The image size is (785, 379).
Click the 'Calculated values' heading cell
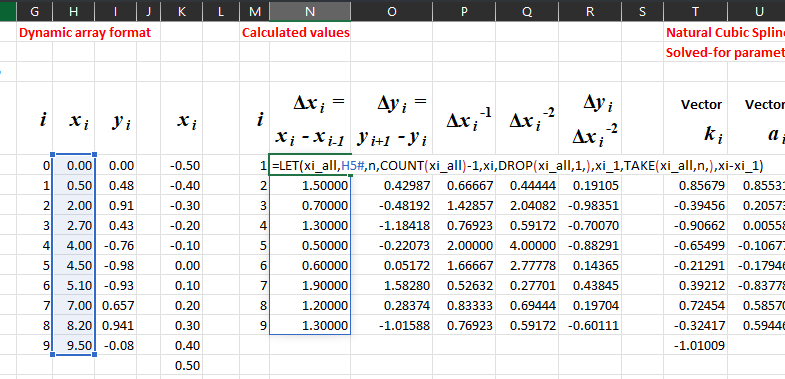[295, 33]
